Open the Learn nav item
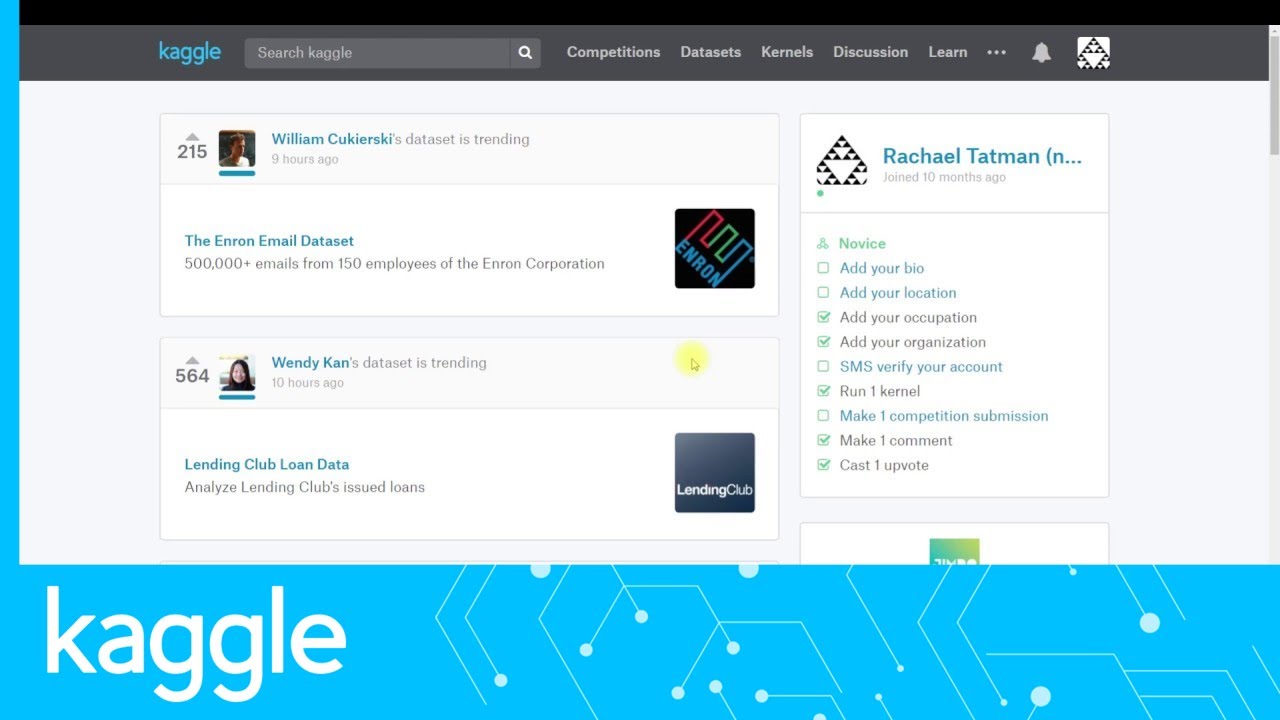This screenshot has width=1280, height=720. coord(947,52)
